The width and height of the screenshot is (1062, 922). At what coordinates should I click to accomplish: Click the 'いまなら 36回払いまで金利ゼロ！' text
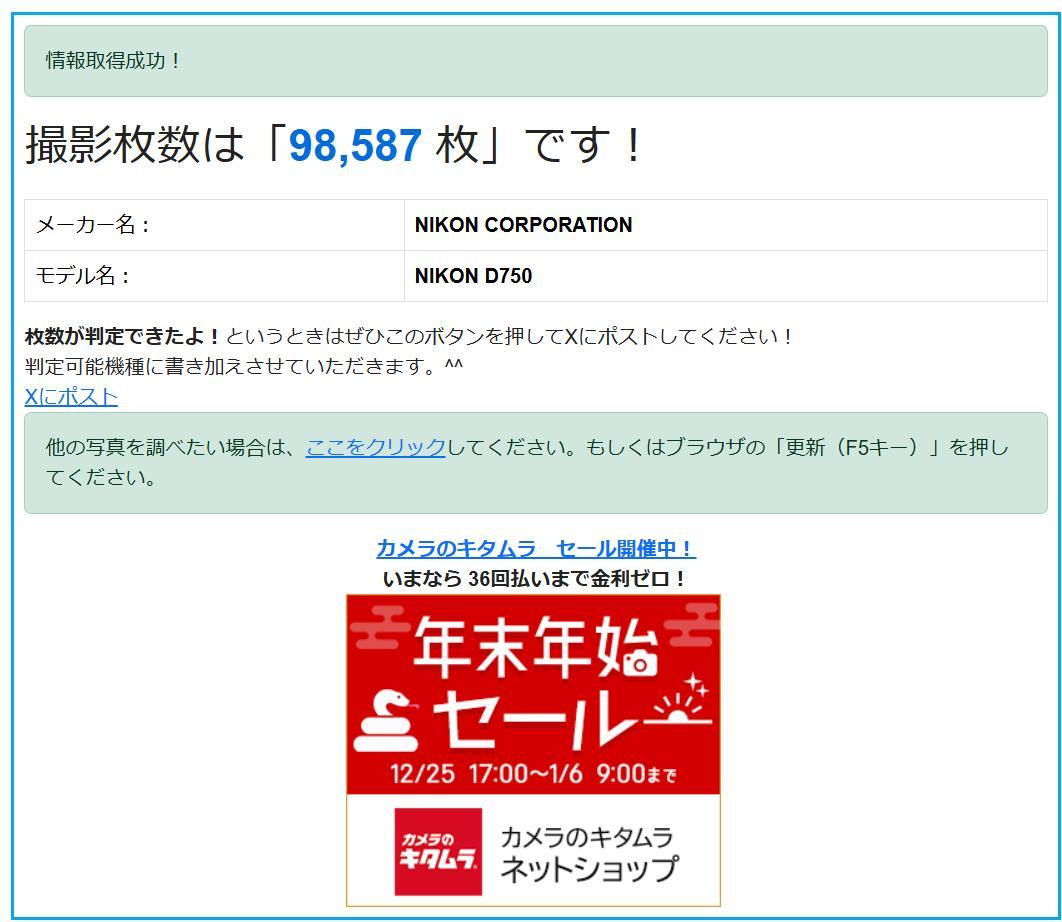(x=535, y=579)
